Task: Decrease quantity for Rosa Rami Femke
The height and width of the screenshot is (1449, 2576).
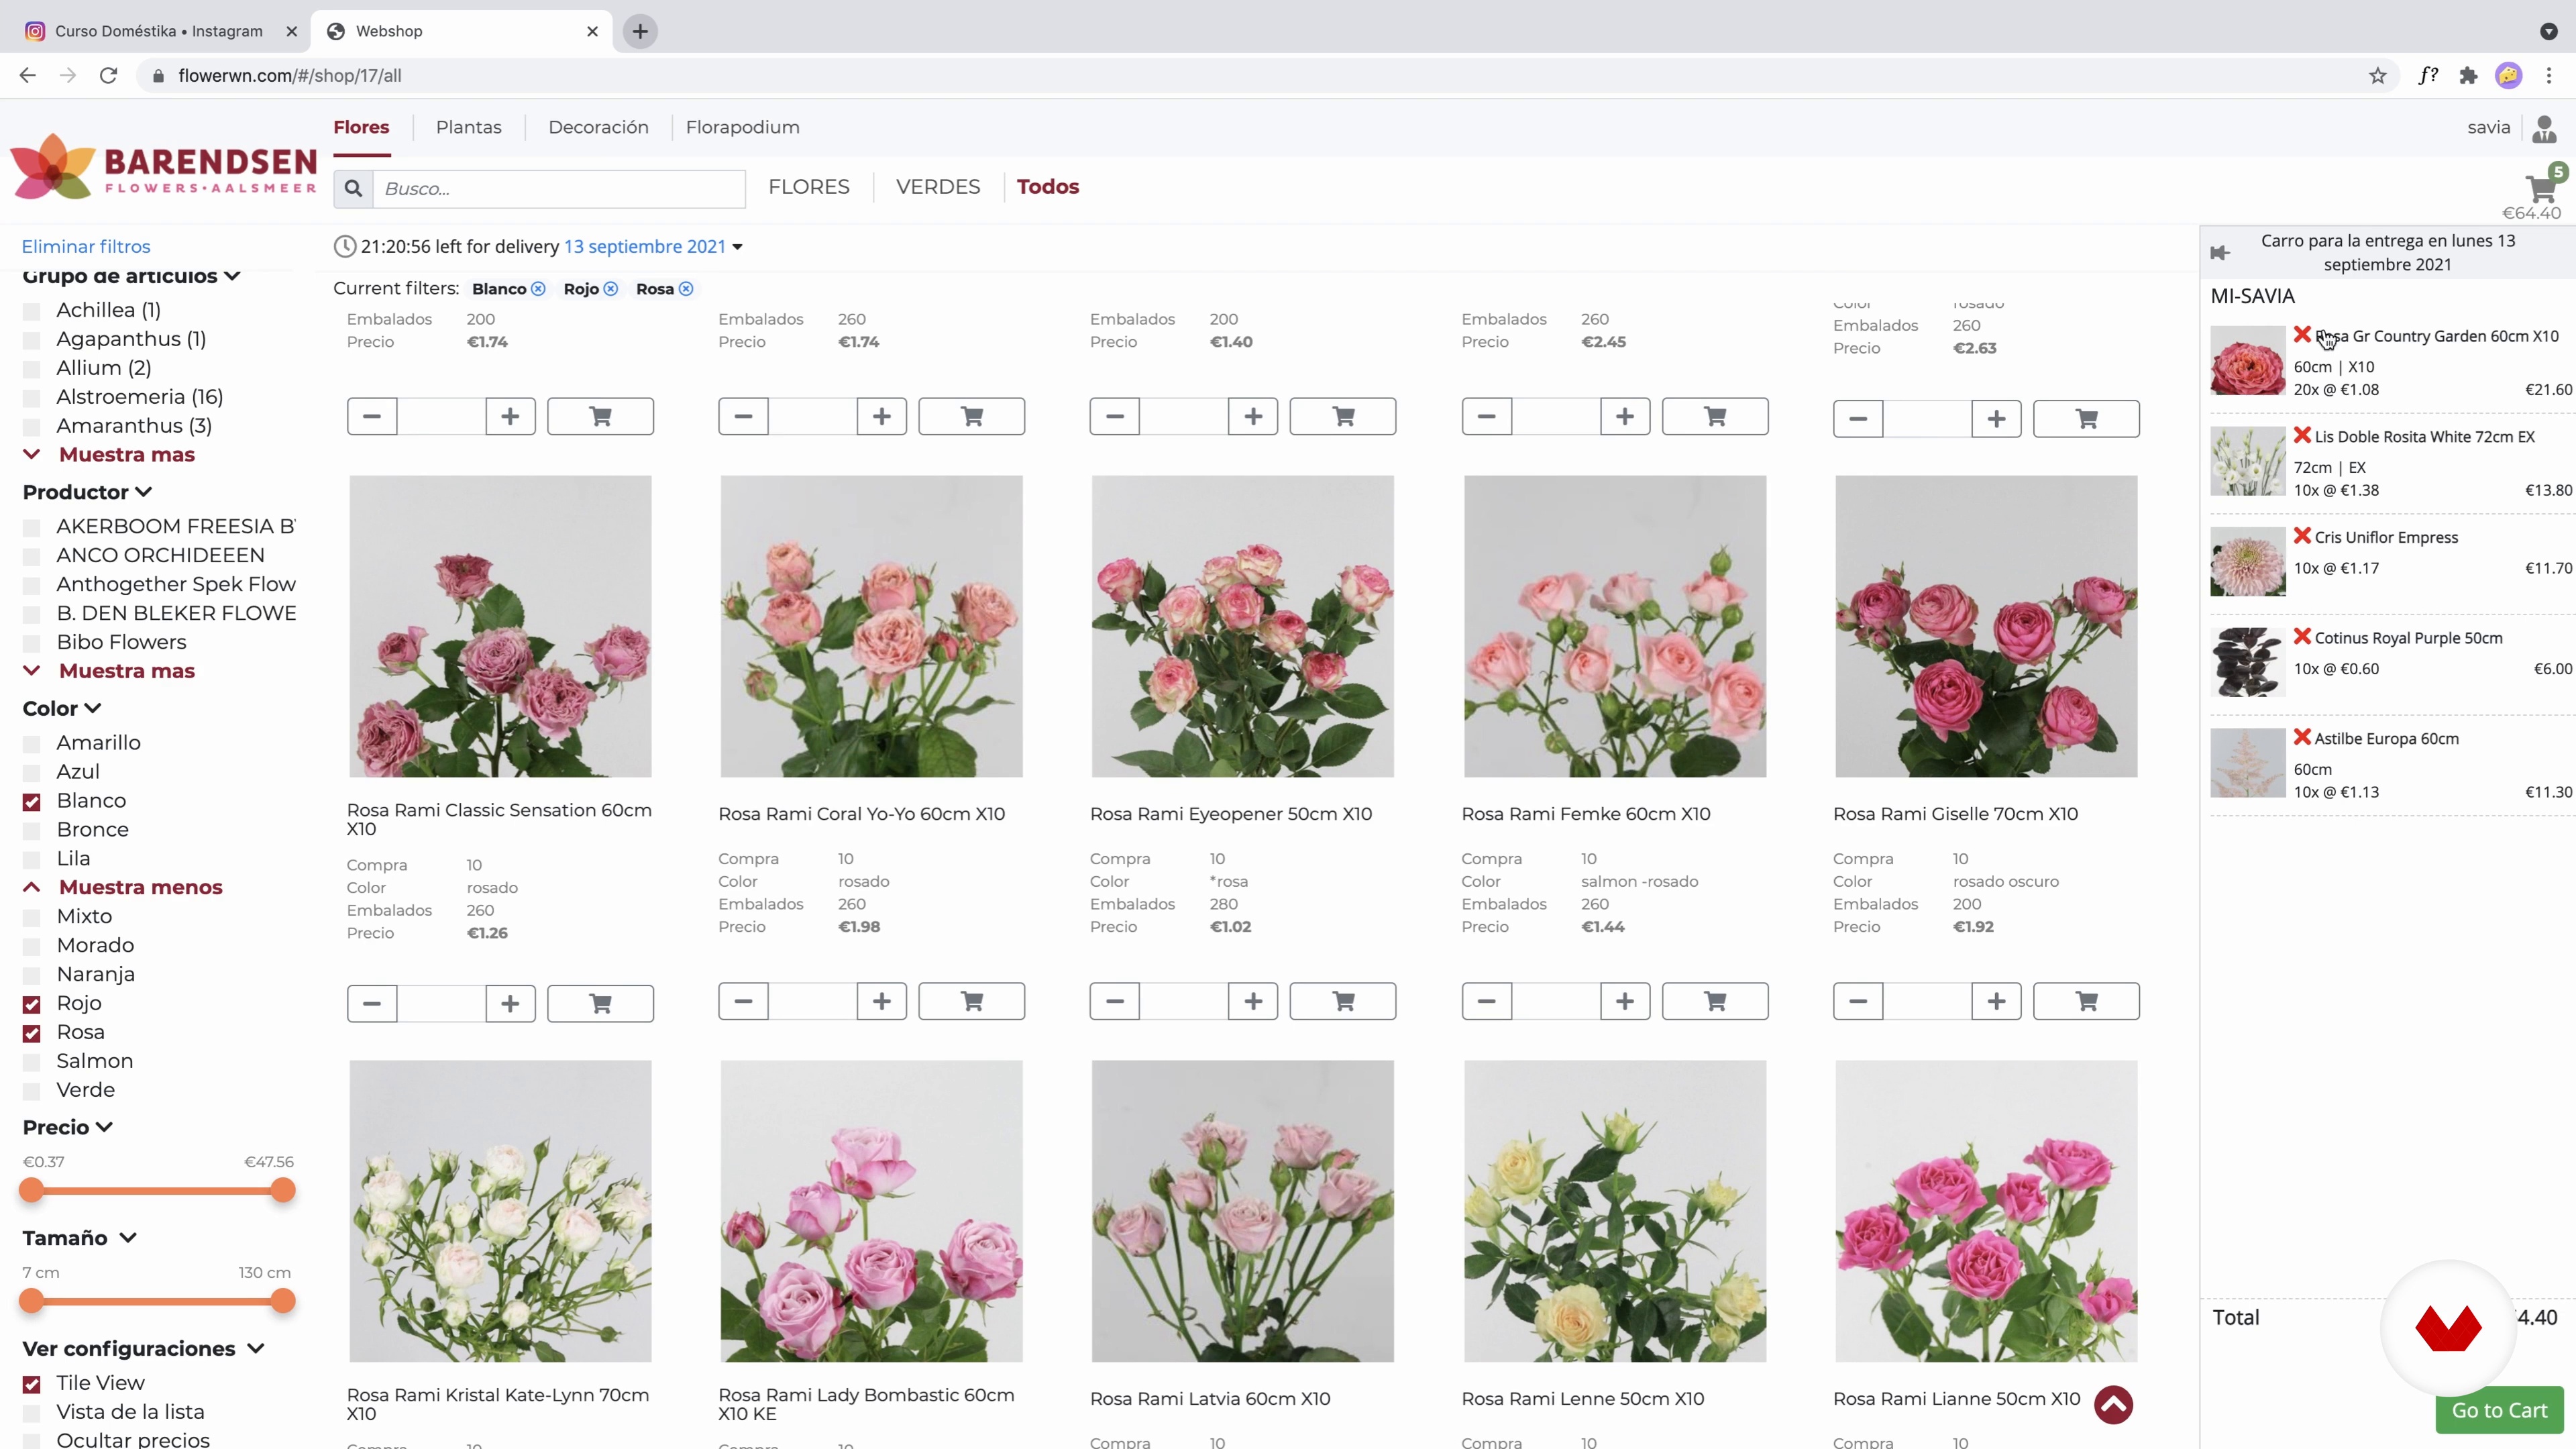Action: coord(1486,1001)
